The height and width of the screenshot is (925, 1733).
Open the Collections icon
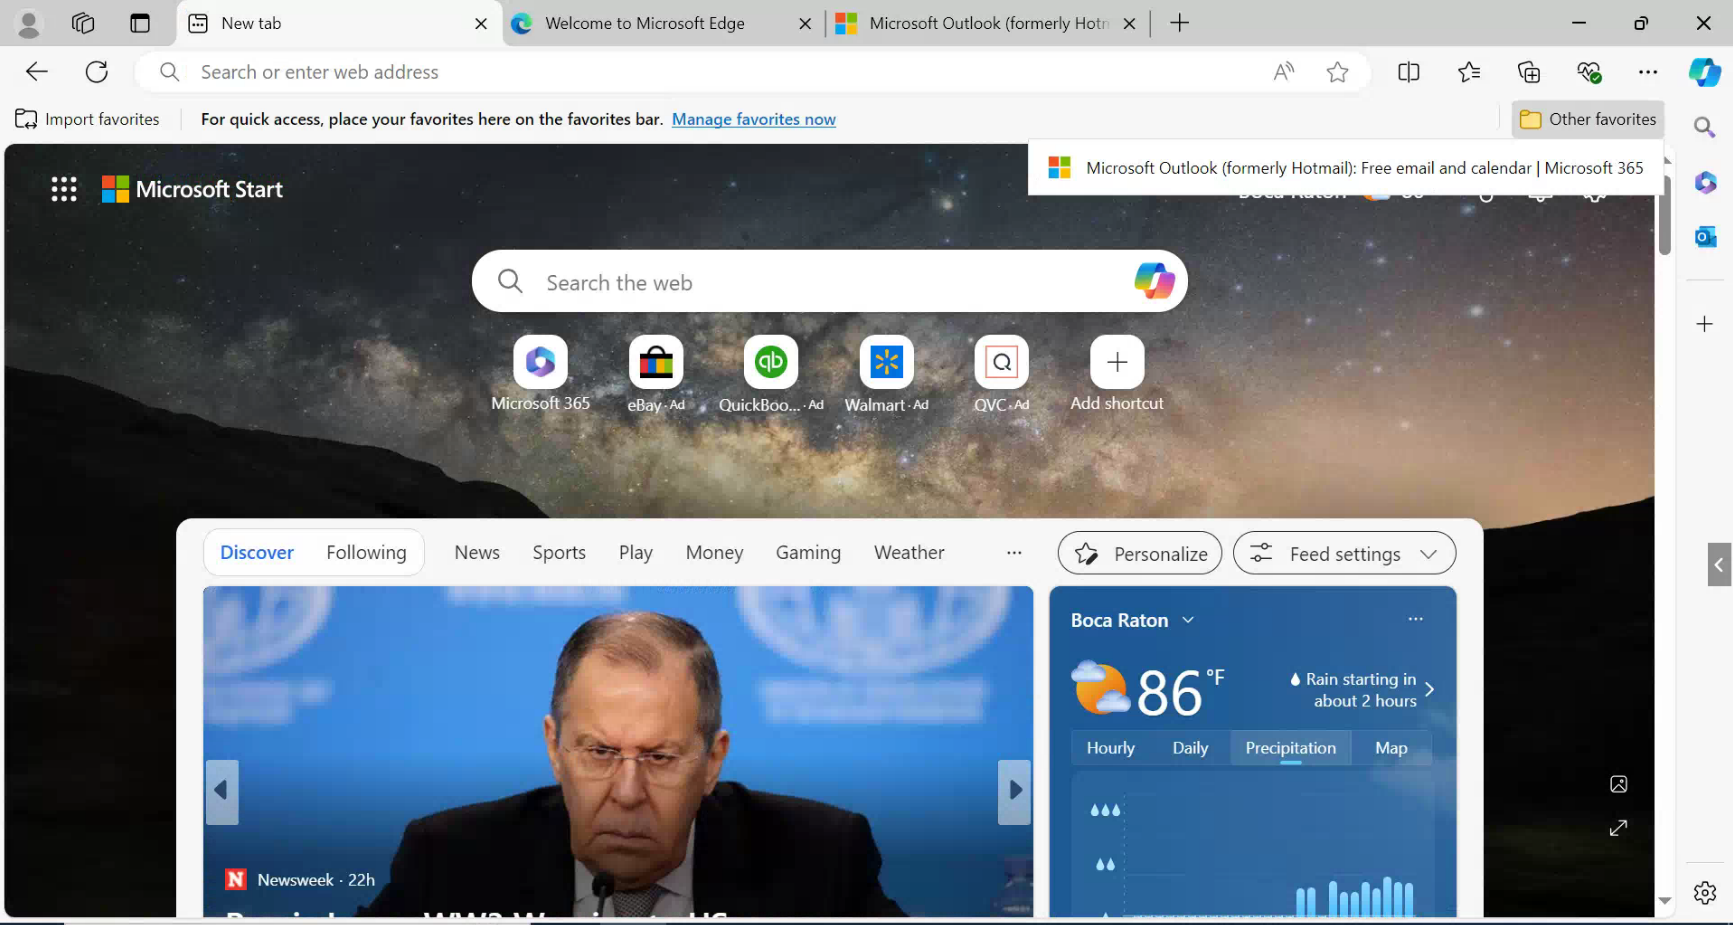[x=1528, y=72]
